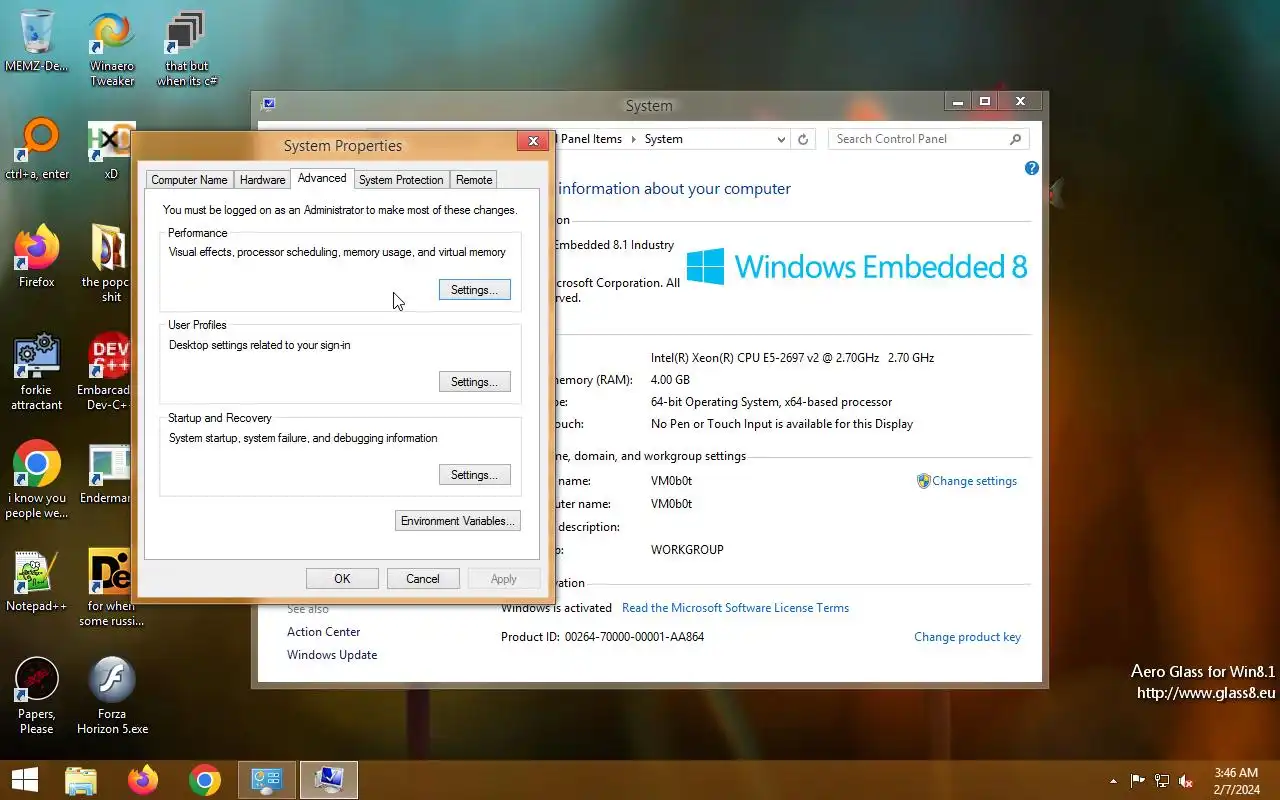Screen dimensions: 1280x800
Task: Click the 4.00 GB memory value
Action: 670,380
